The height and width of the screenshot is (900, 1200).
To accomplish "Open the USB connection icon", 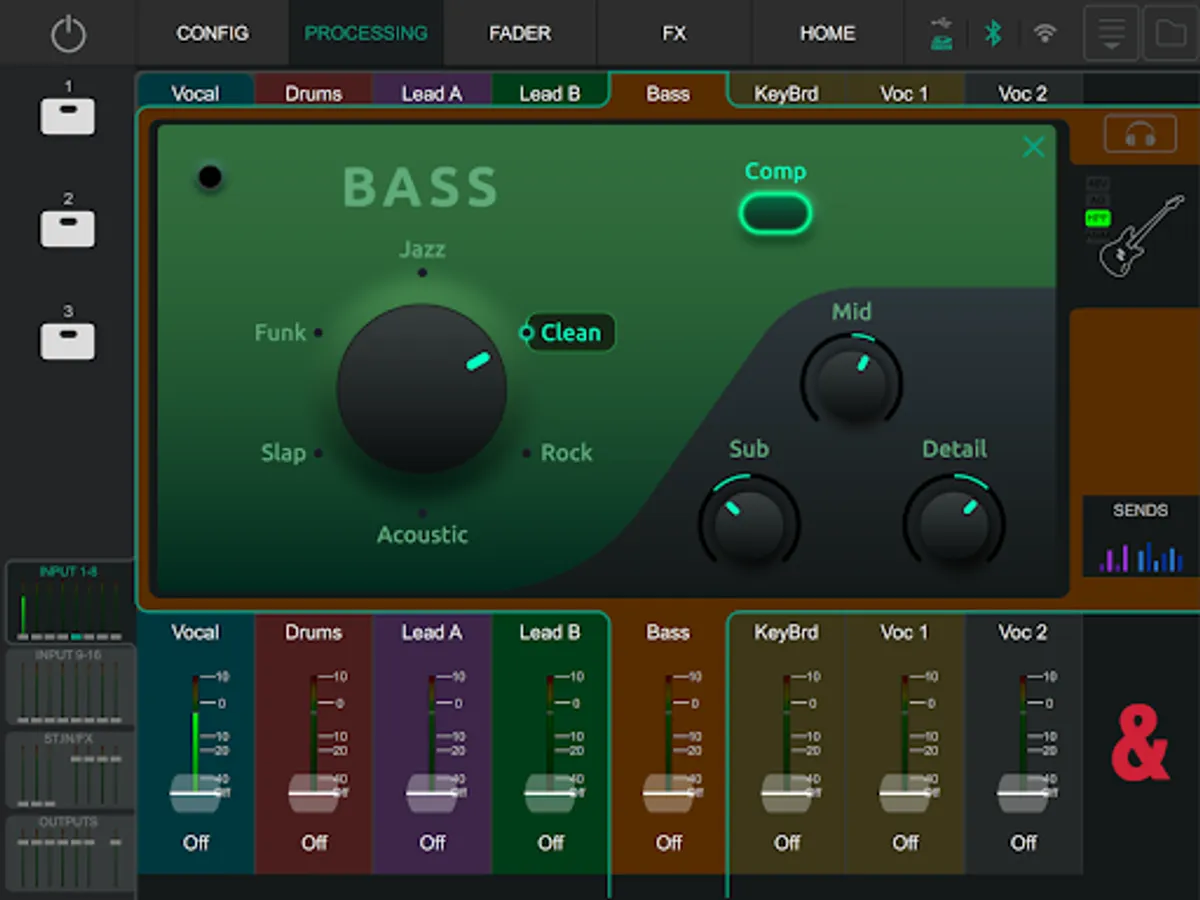I will click(x=941, y=33).
